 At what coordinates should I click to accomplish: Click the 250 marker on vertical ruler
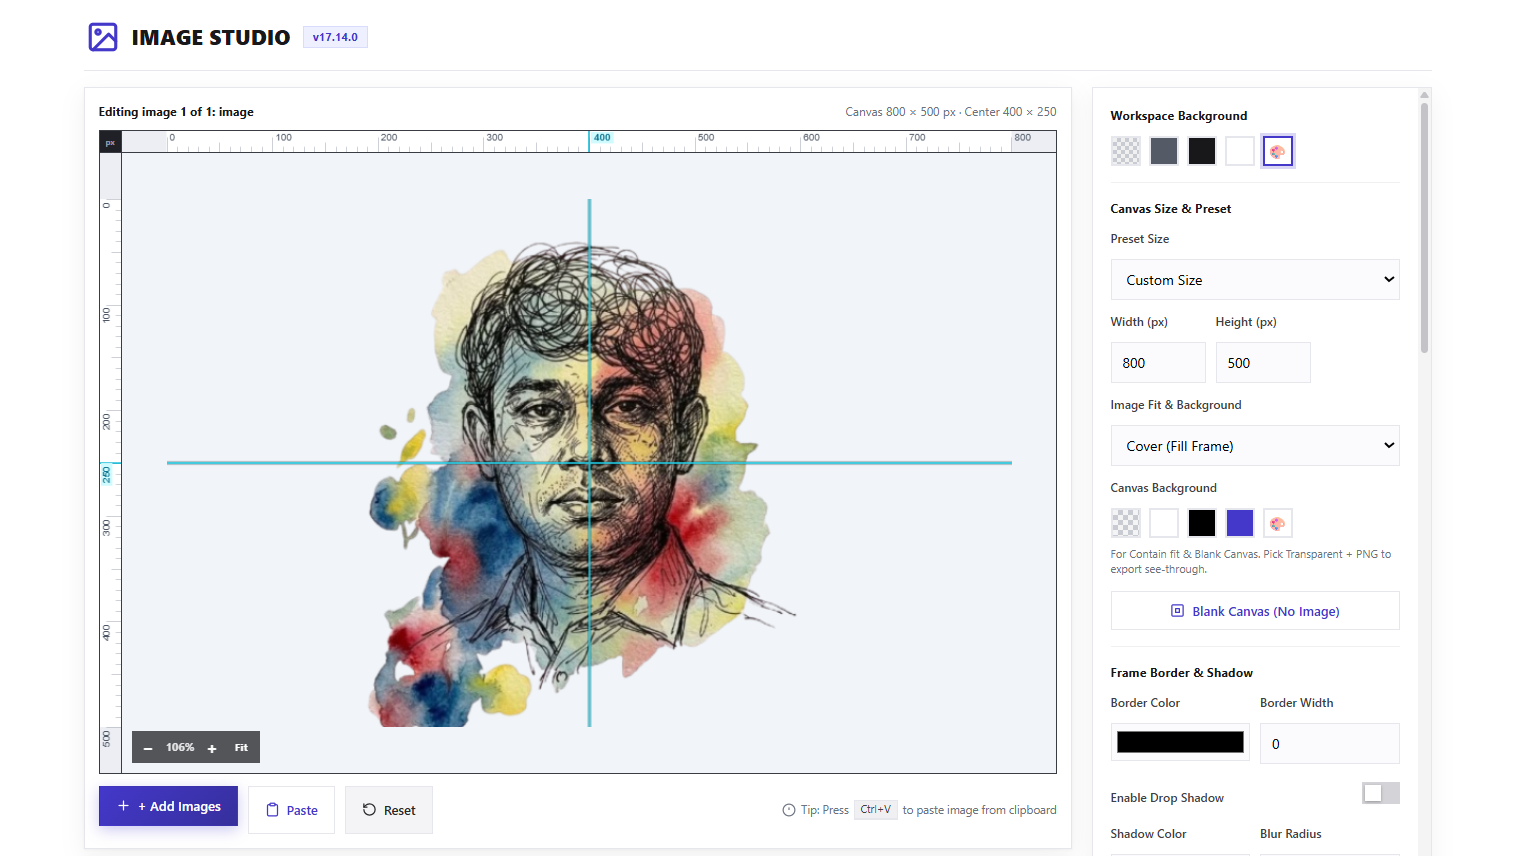click(x=107, y=474)
